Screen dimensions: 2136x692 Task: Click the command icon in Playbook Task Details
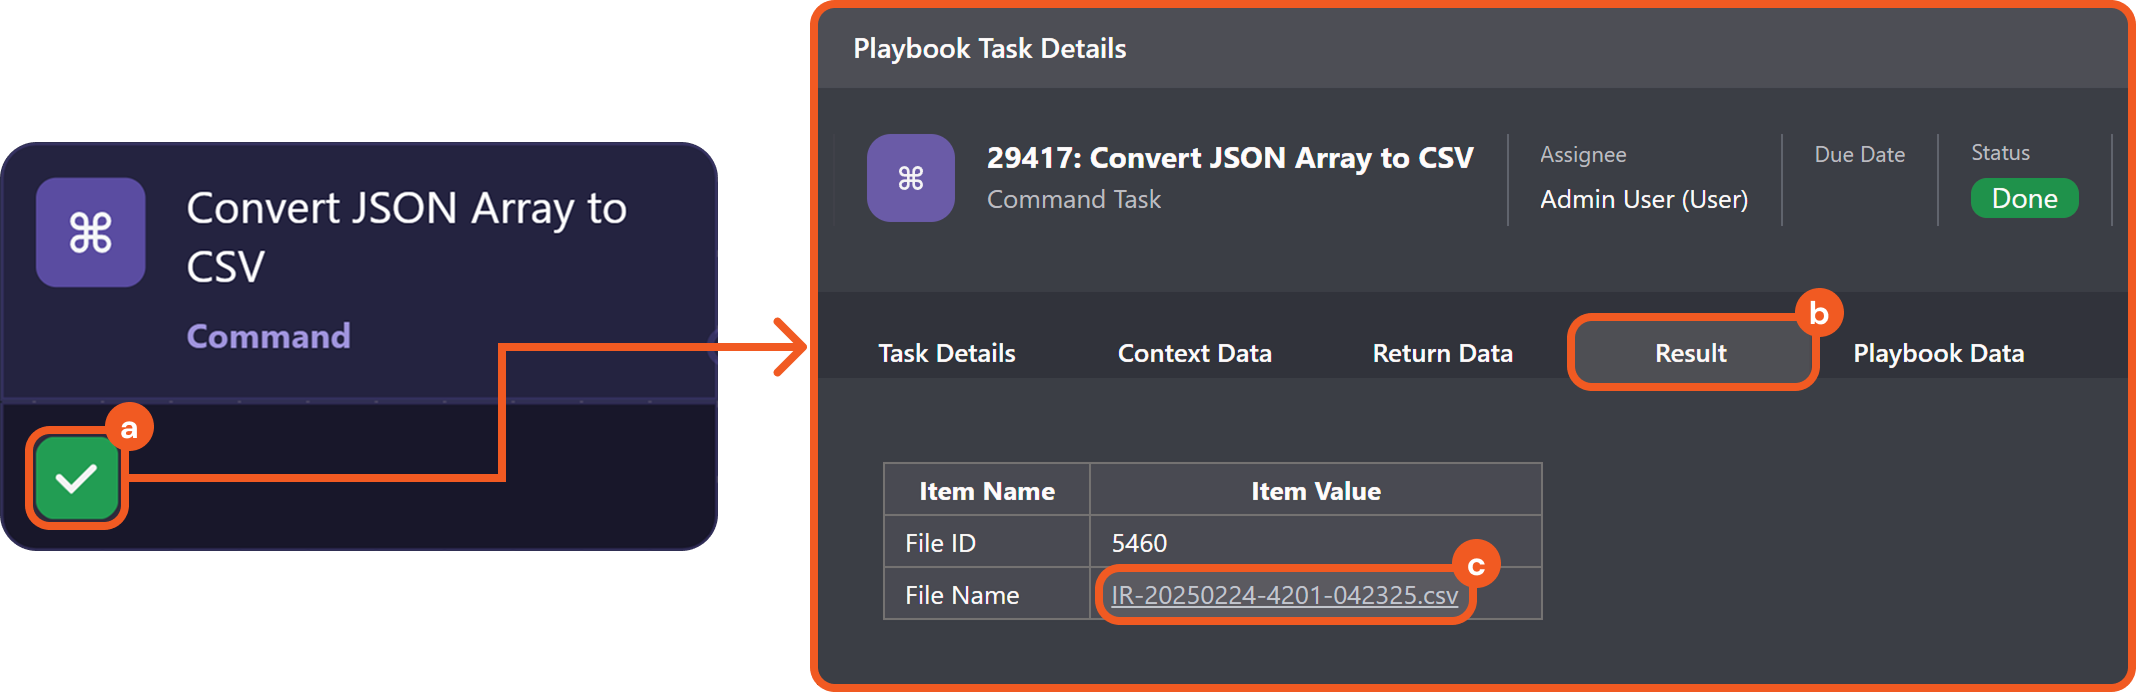[910, 178]
